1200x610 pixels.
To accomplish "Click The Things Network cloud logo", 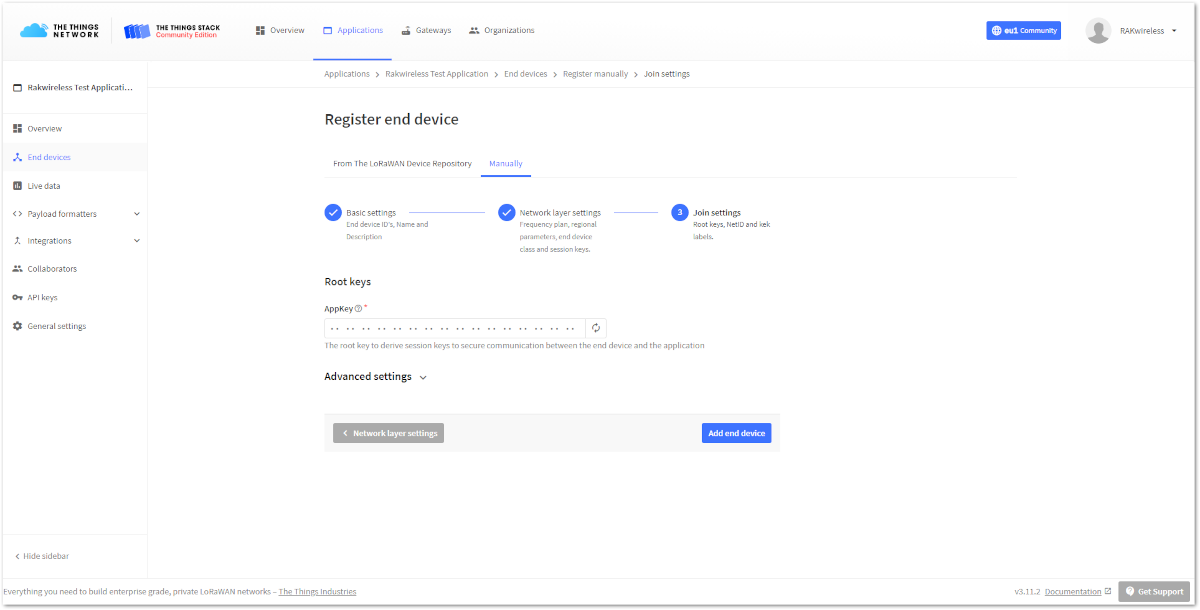I will pyautogui.click(x=60, y=31).
